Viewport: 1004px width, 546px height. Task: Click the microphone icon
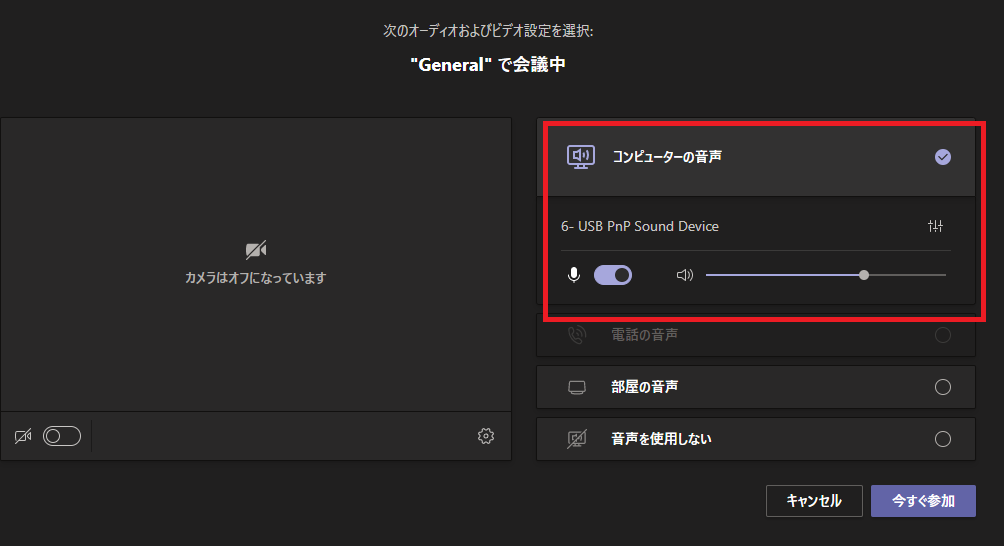pos(574,275)
